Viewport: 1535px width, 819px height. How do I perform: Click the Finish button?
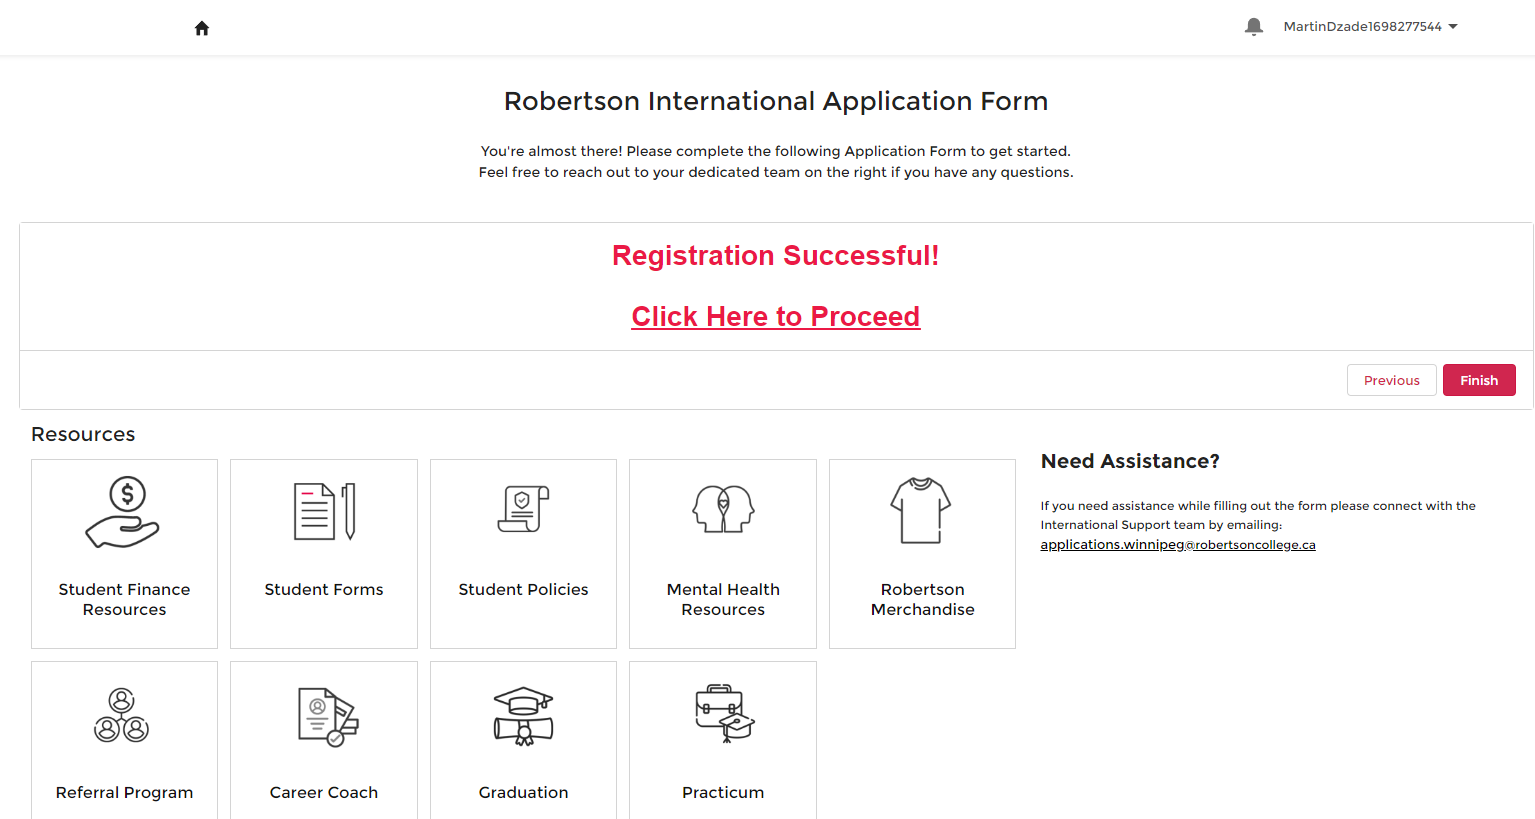coord(1479,380)
